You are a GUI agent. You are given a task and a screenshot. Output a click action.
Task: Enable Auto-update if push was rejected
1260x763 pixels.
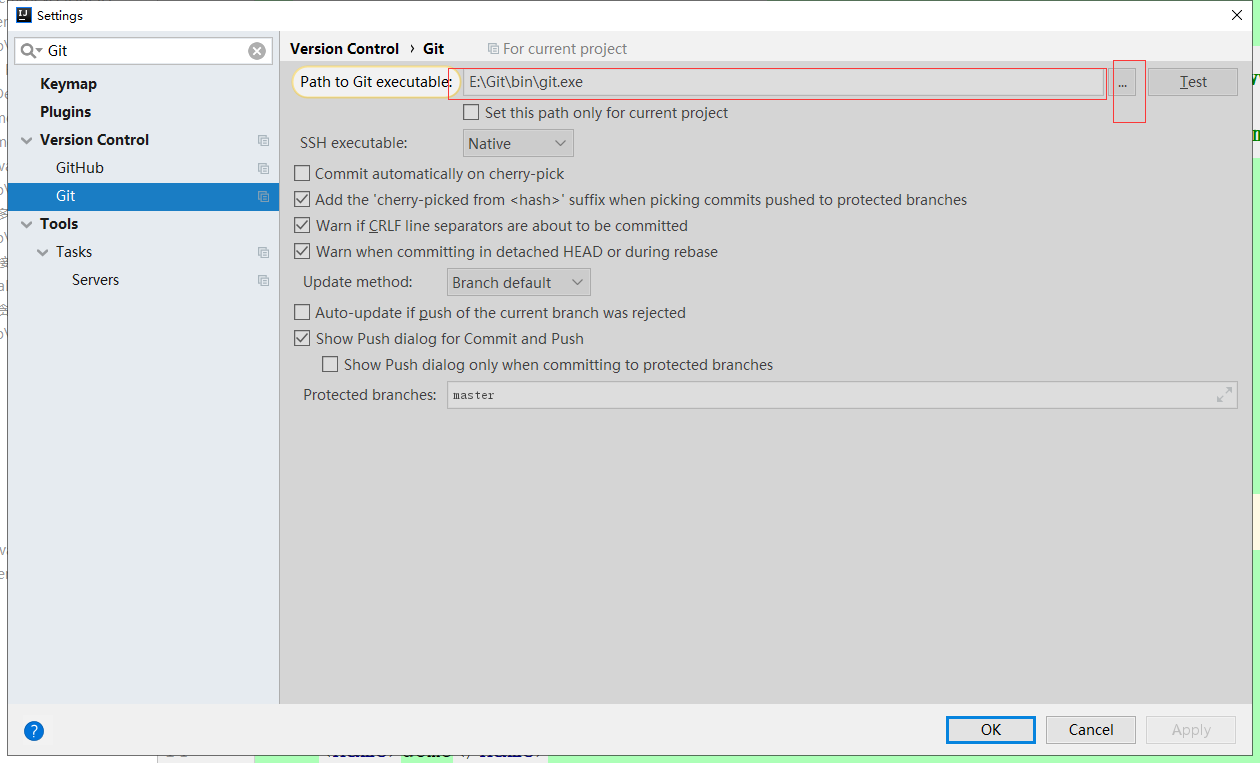point(301,313)
